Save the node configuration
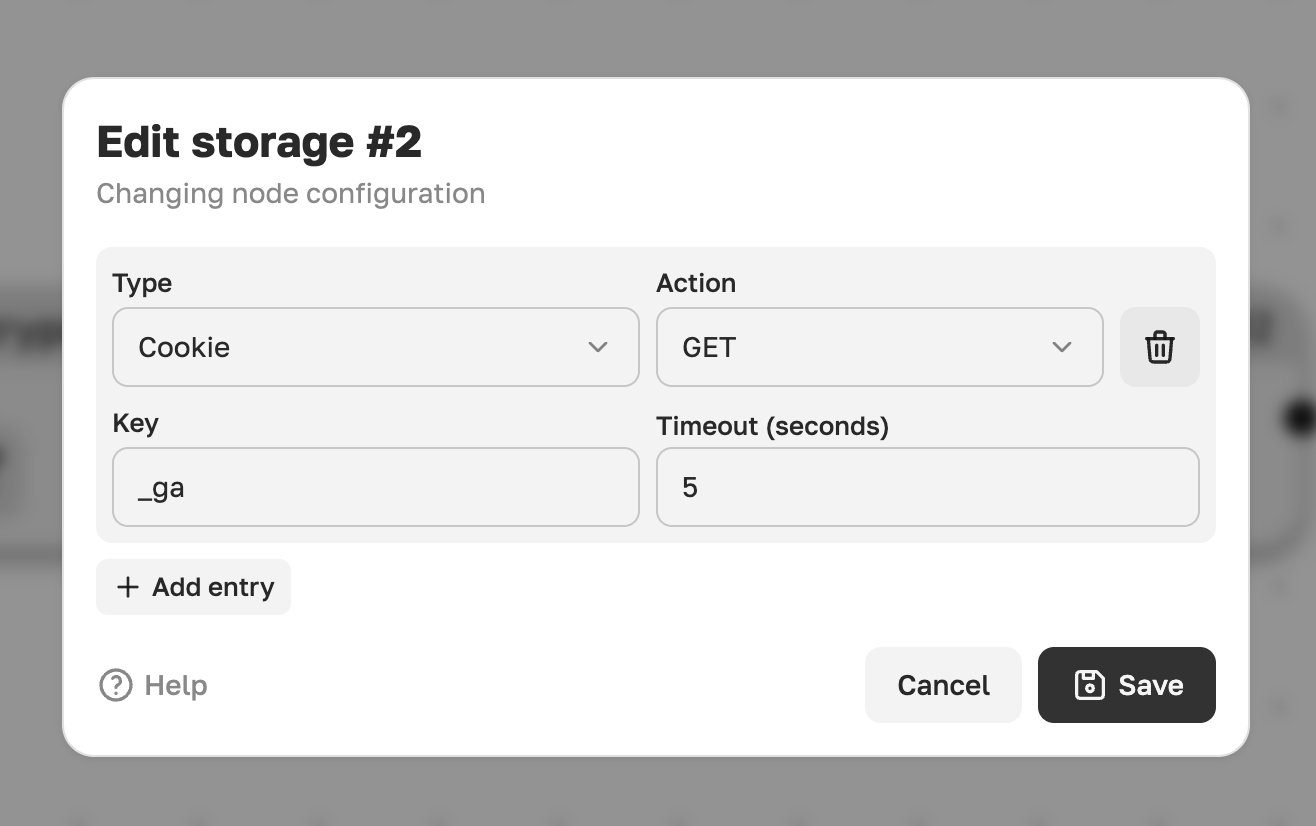The image size is (1316, 826). click(1127, 685)
